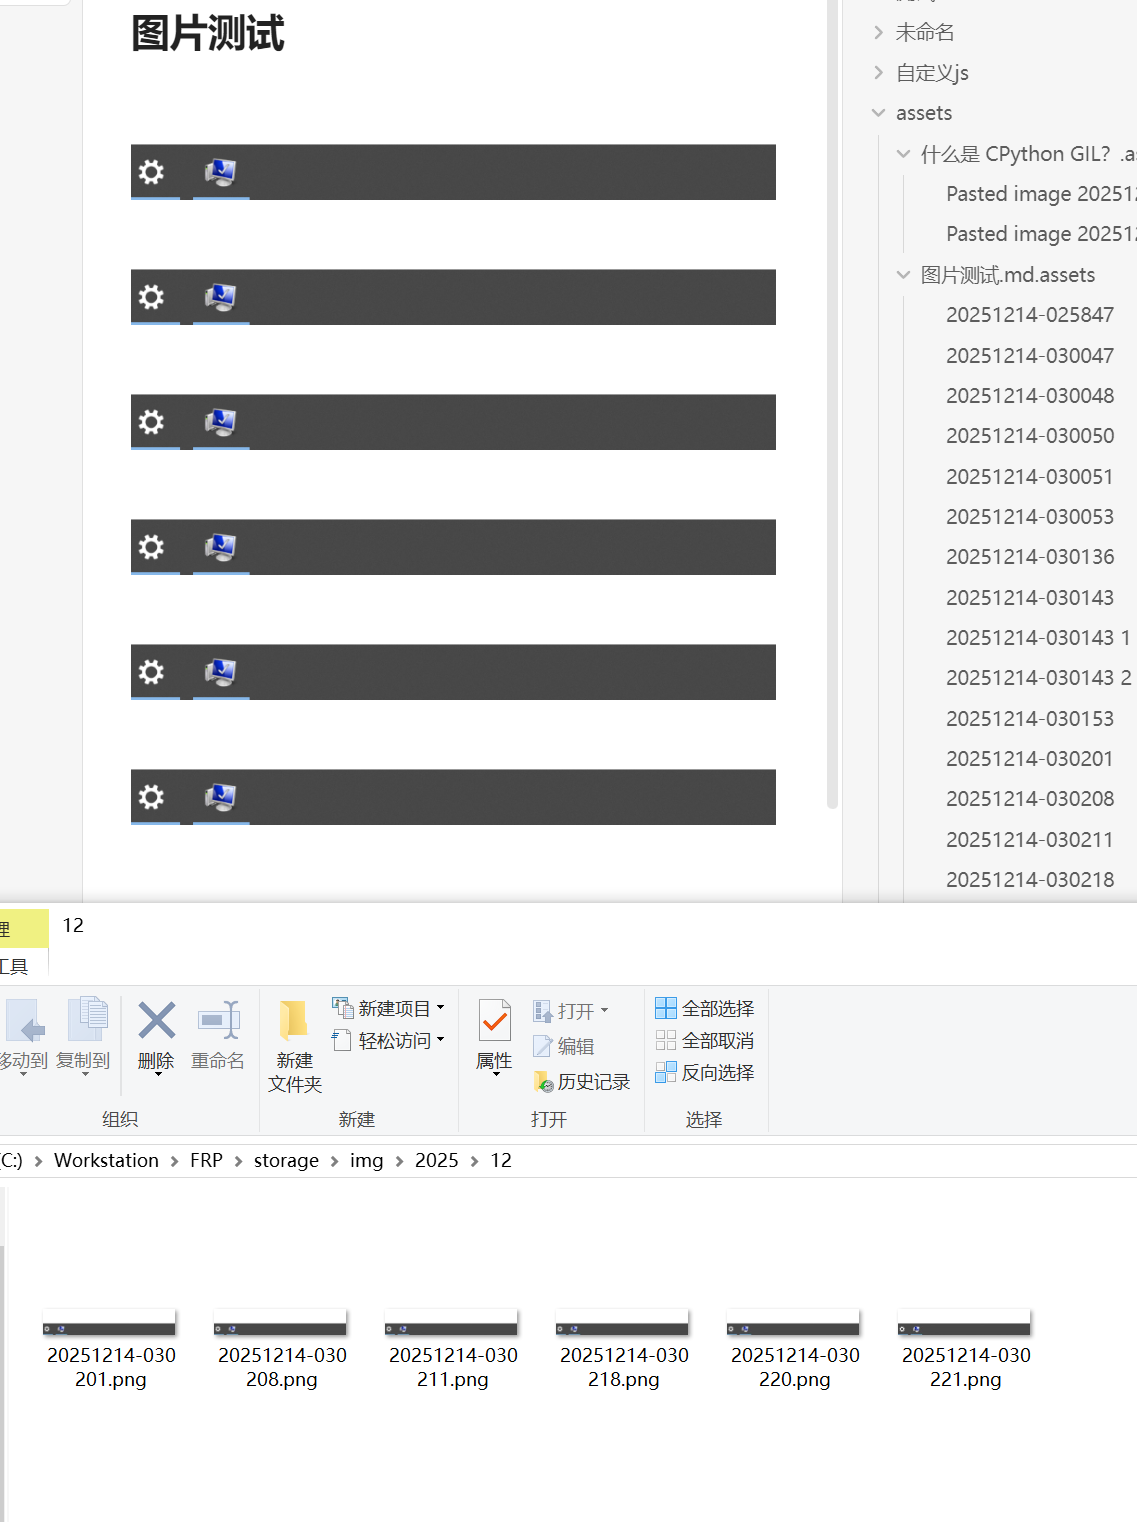Click storage in the address path
This screenshot has height=1522, width=1137.
coord(286,1160)
